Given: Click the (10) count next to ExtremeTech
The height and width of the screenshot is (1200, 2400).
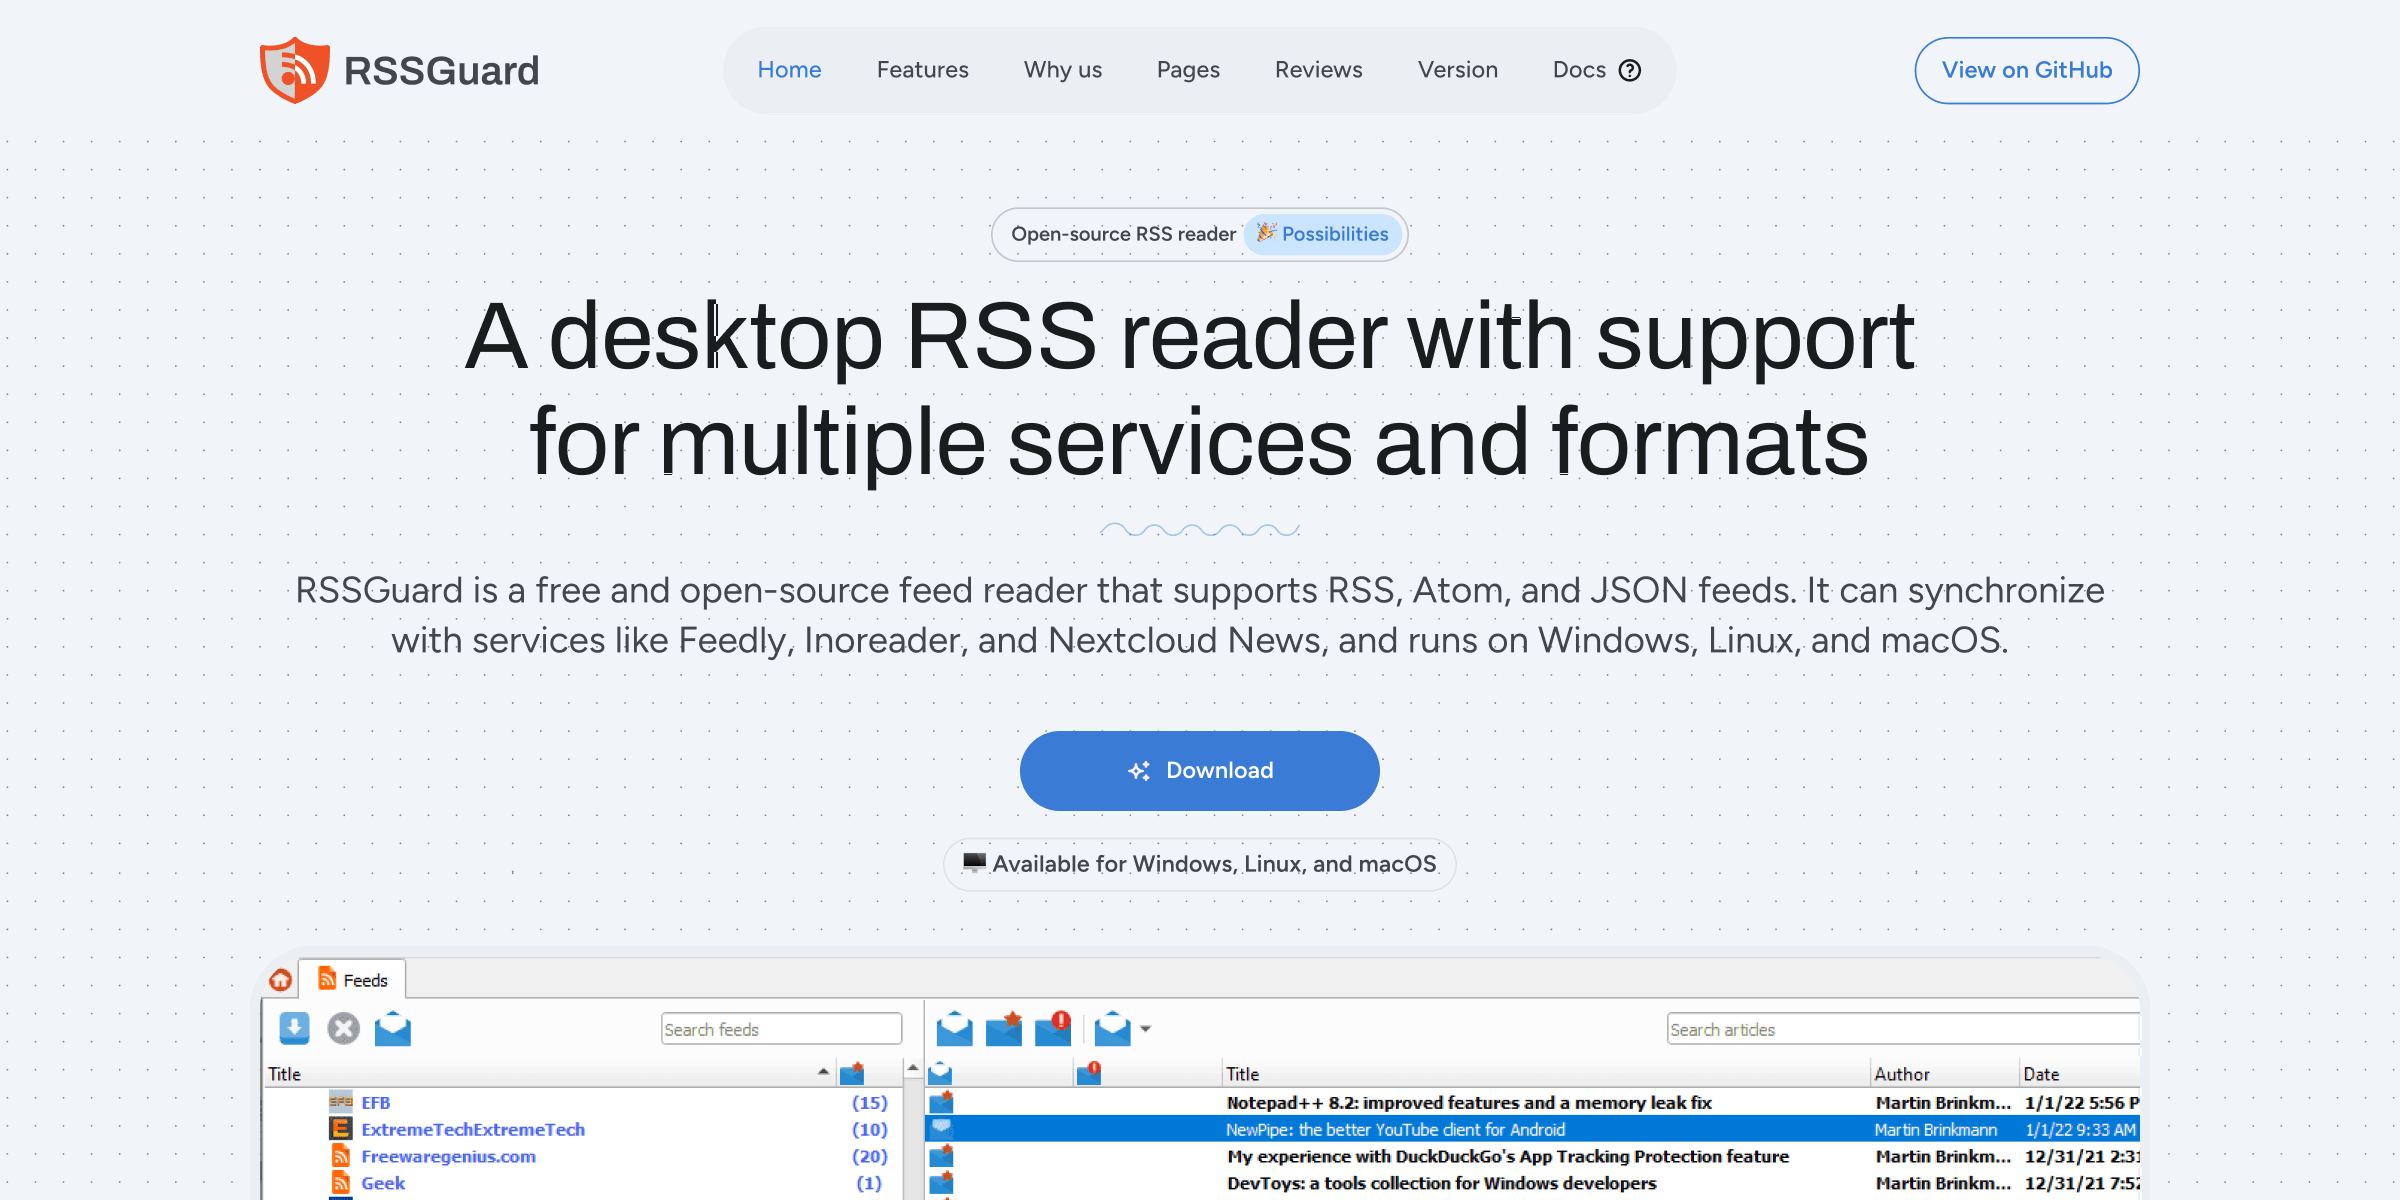Looking at the screenshot, I should (x=870, y=1129).
